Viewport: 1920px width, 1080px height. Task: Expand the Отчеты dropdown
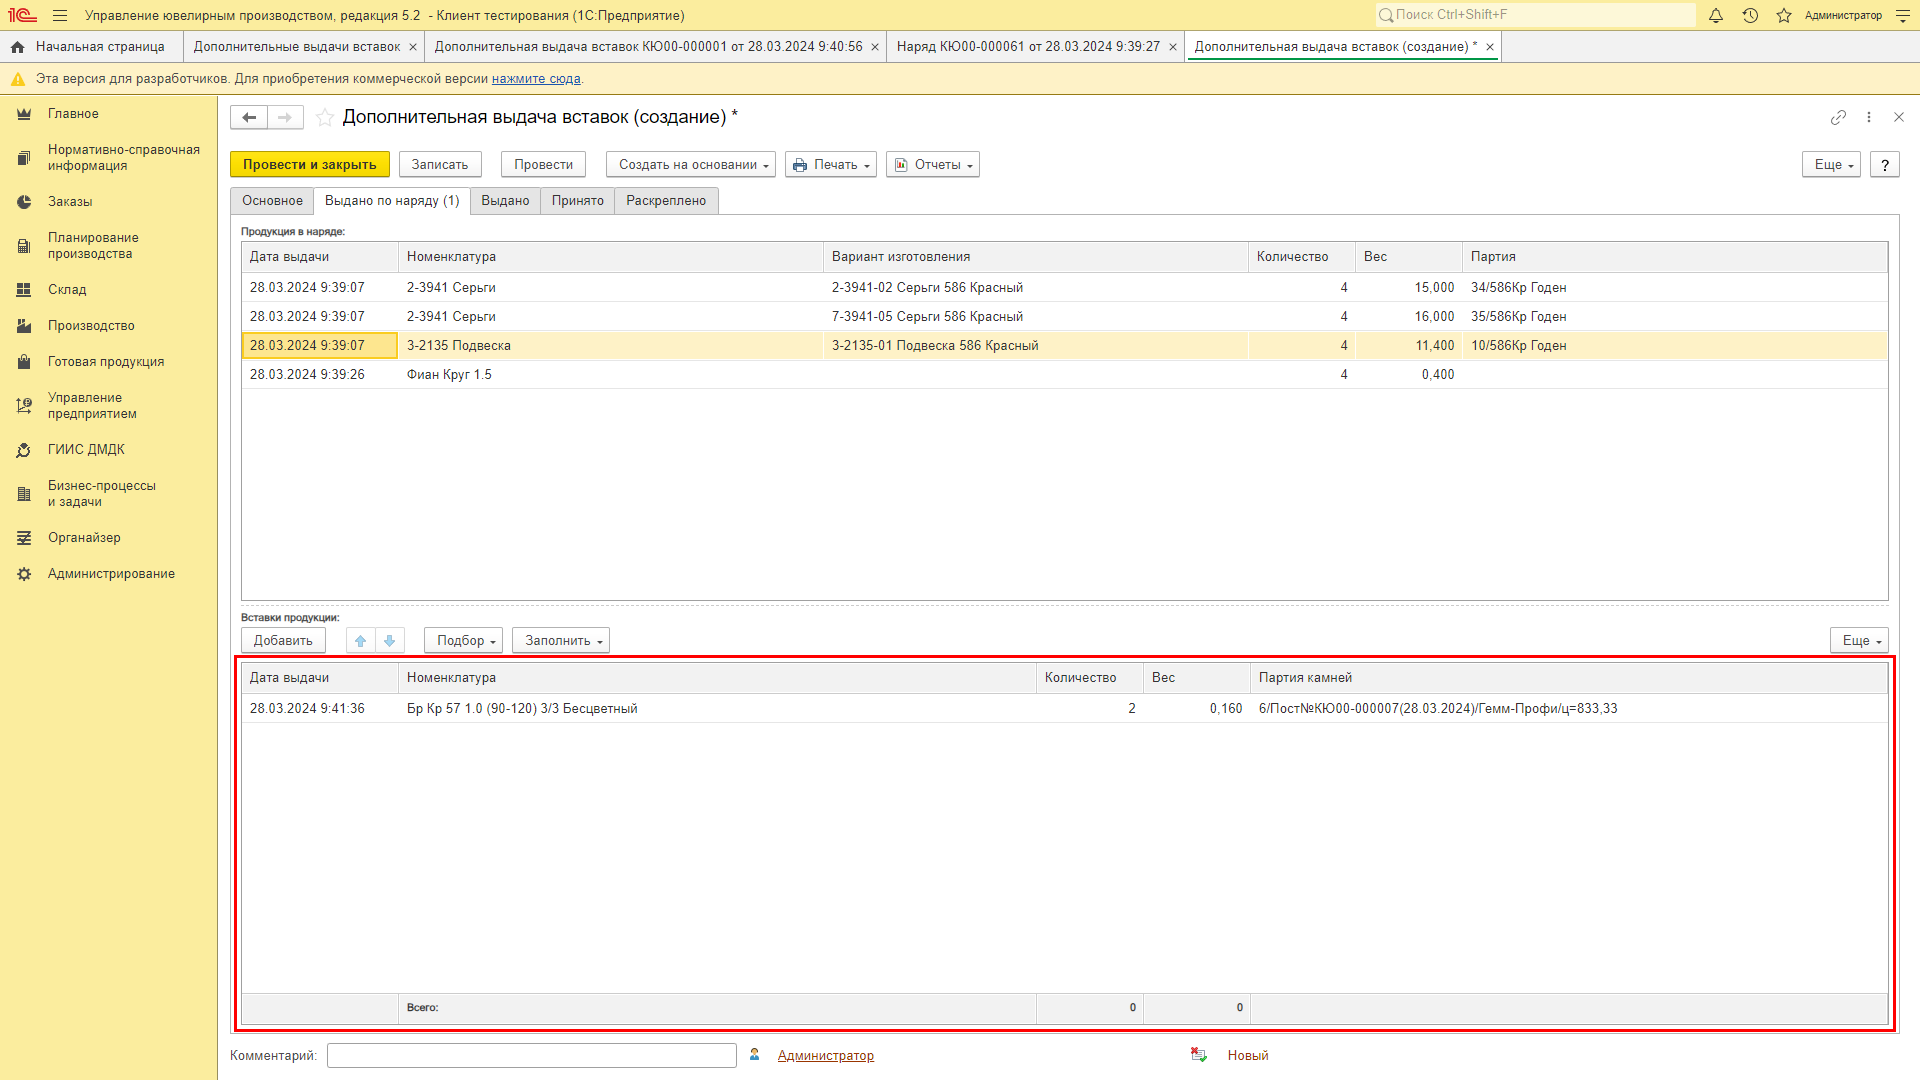click(x=933, y=165)
